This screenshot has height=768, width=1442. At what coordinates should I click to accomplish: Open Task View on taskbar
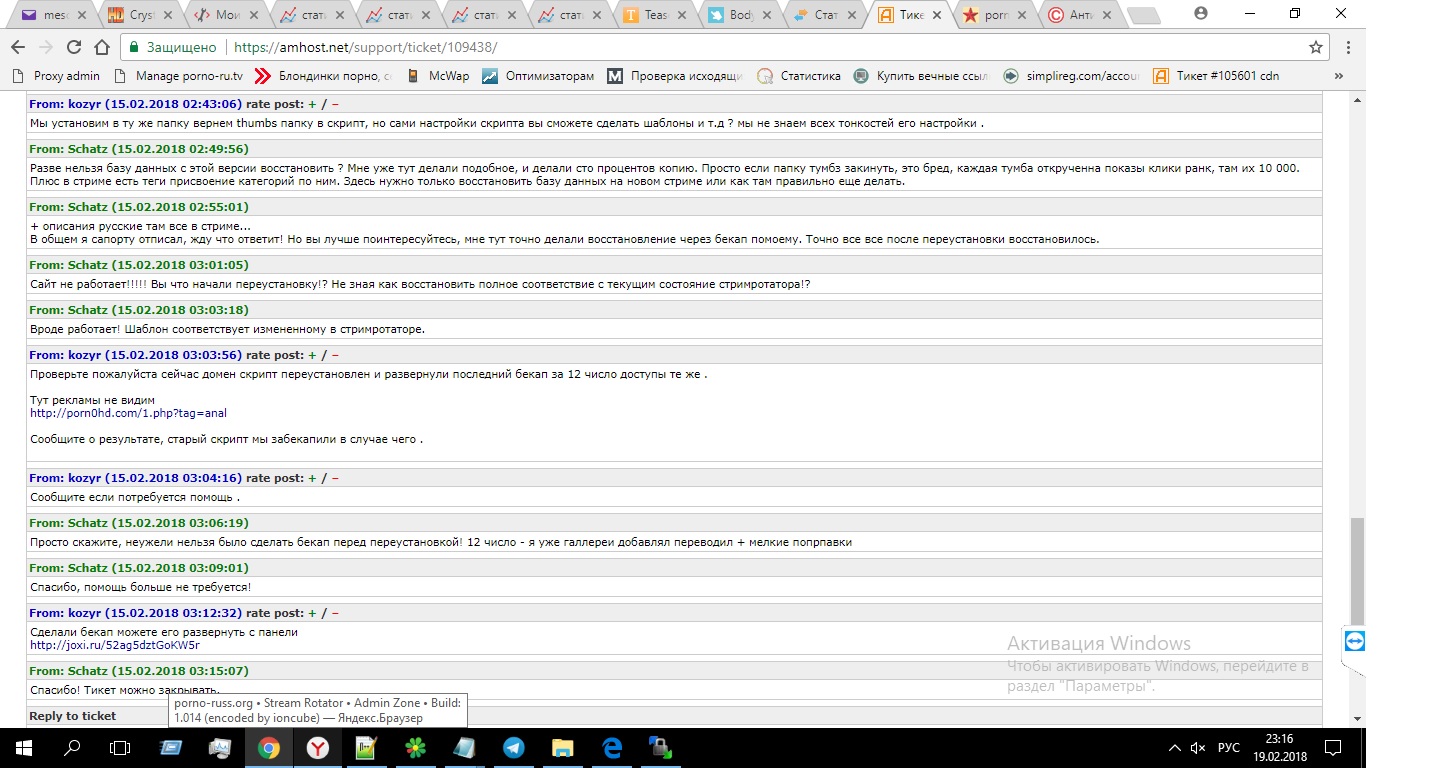pyautogui.click(x=120, y=747)
